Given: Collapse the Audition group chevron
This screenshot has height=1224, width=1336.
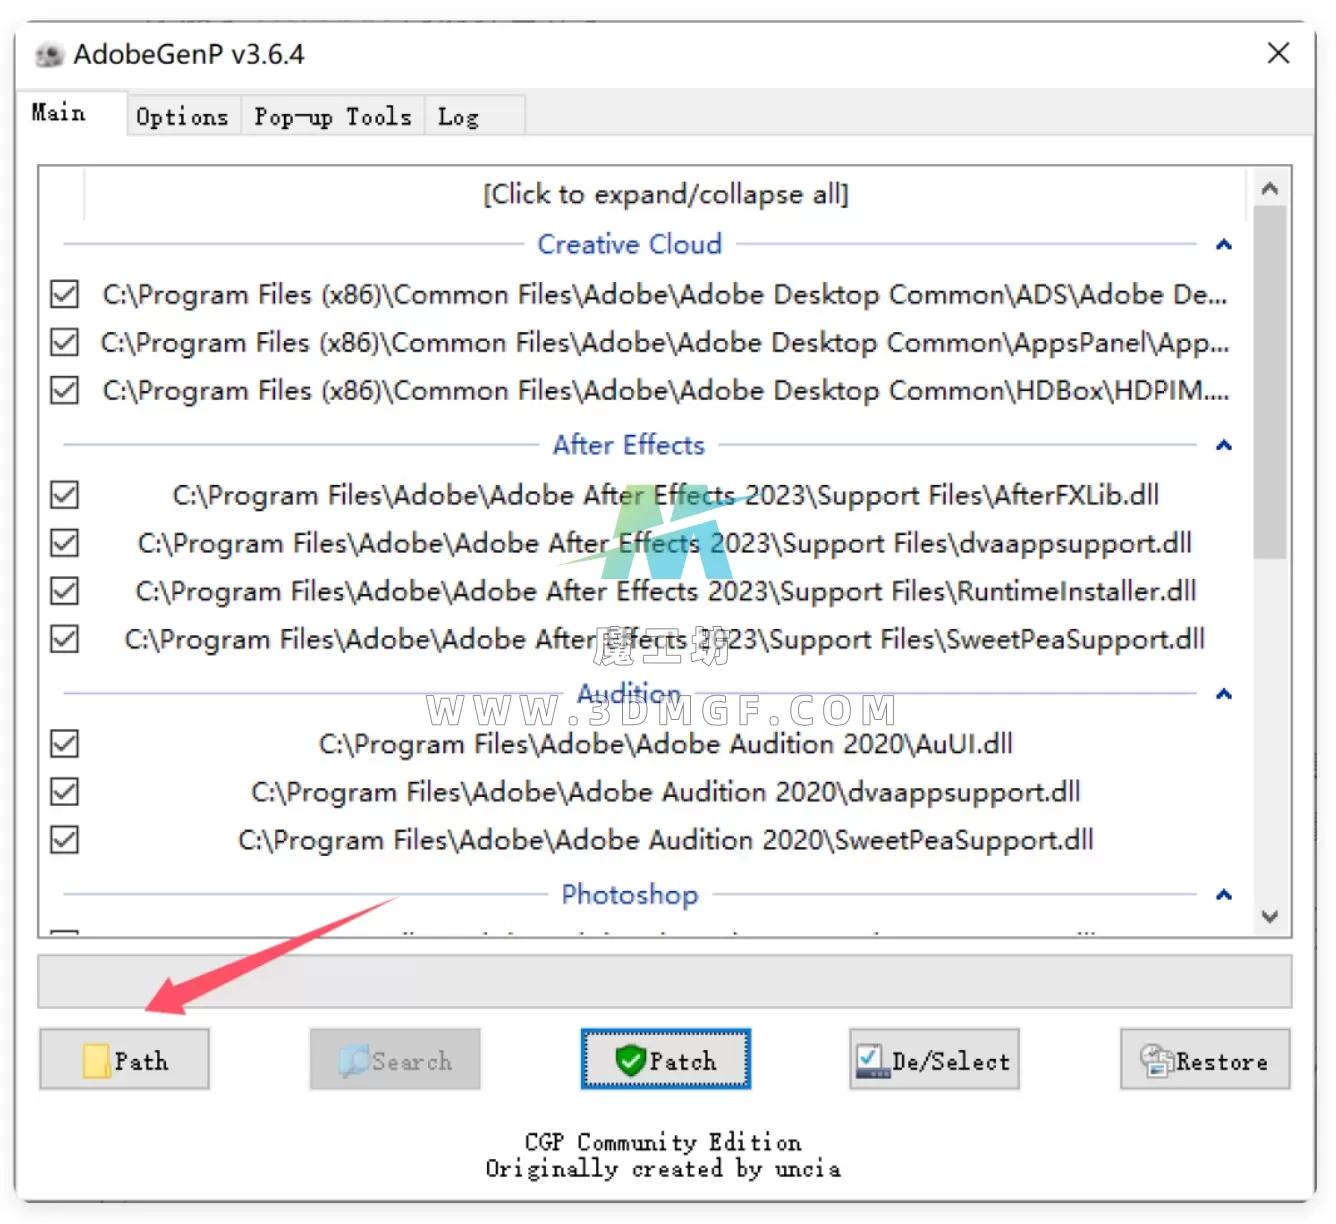Looking at the screenshot, I should 1223,694.
